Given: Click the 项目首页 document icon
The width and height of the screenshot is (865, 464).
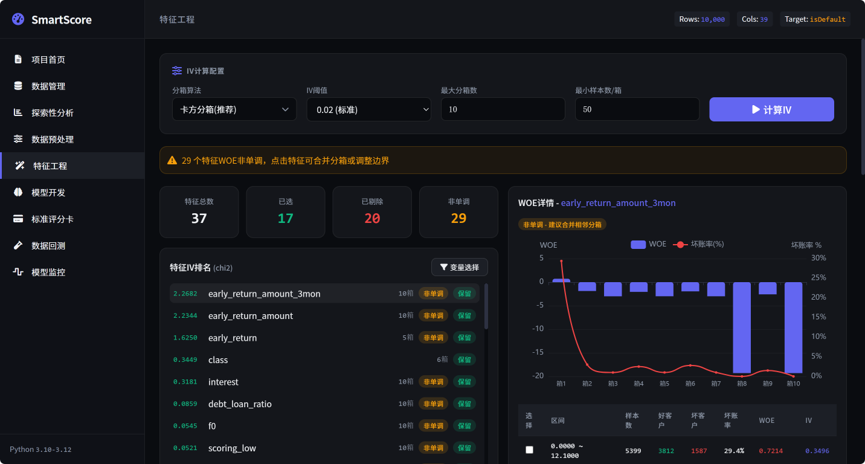Looking at the screenshot, I should click(x=18, y=59).
